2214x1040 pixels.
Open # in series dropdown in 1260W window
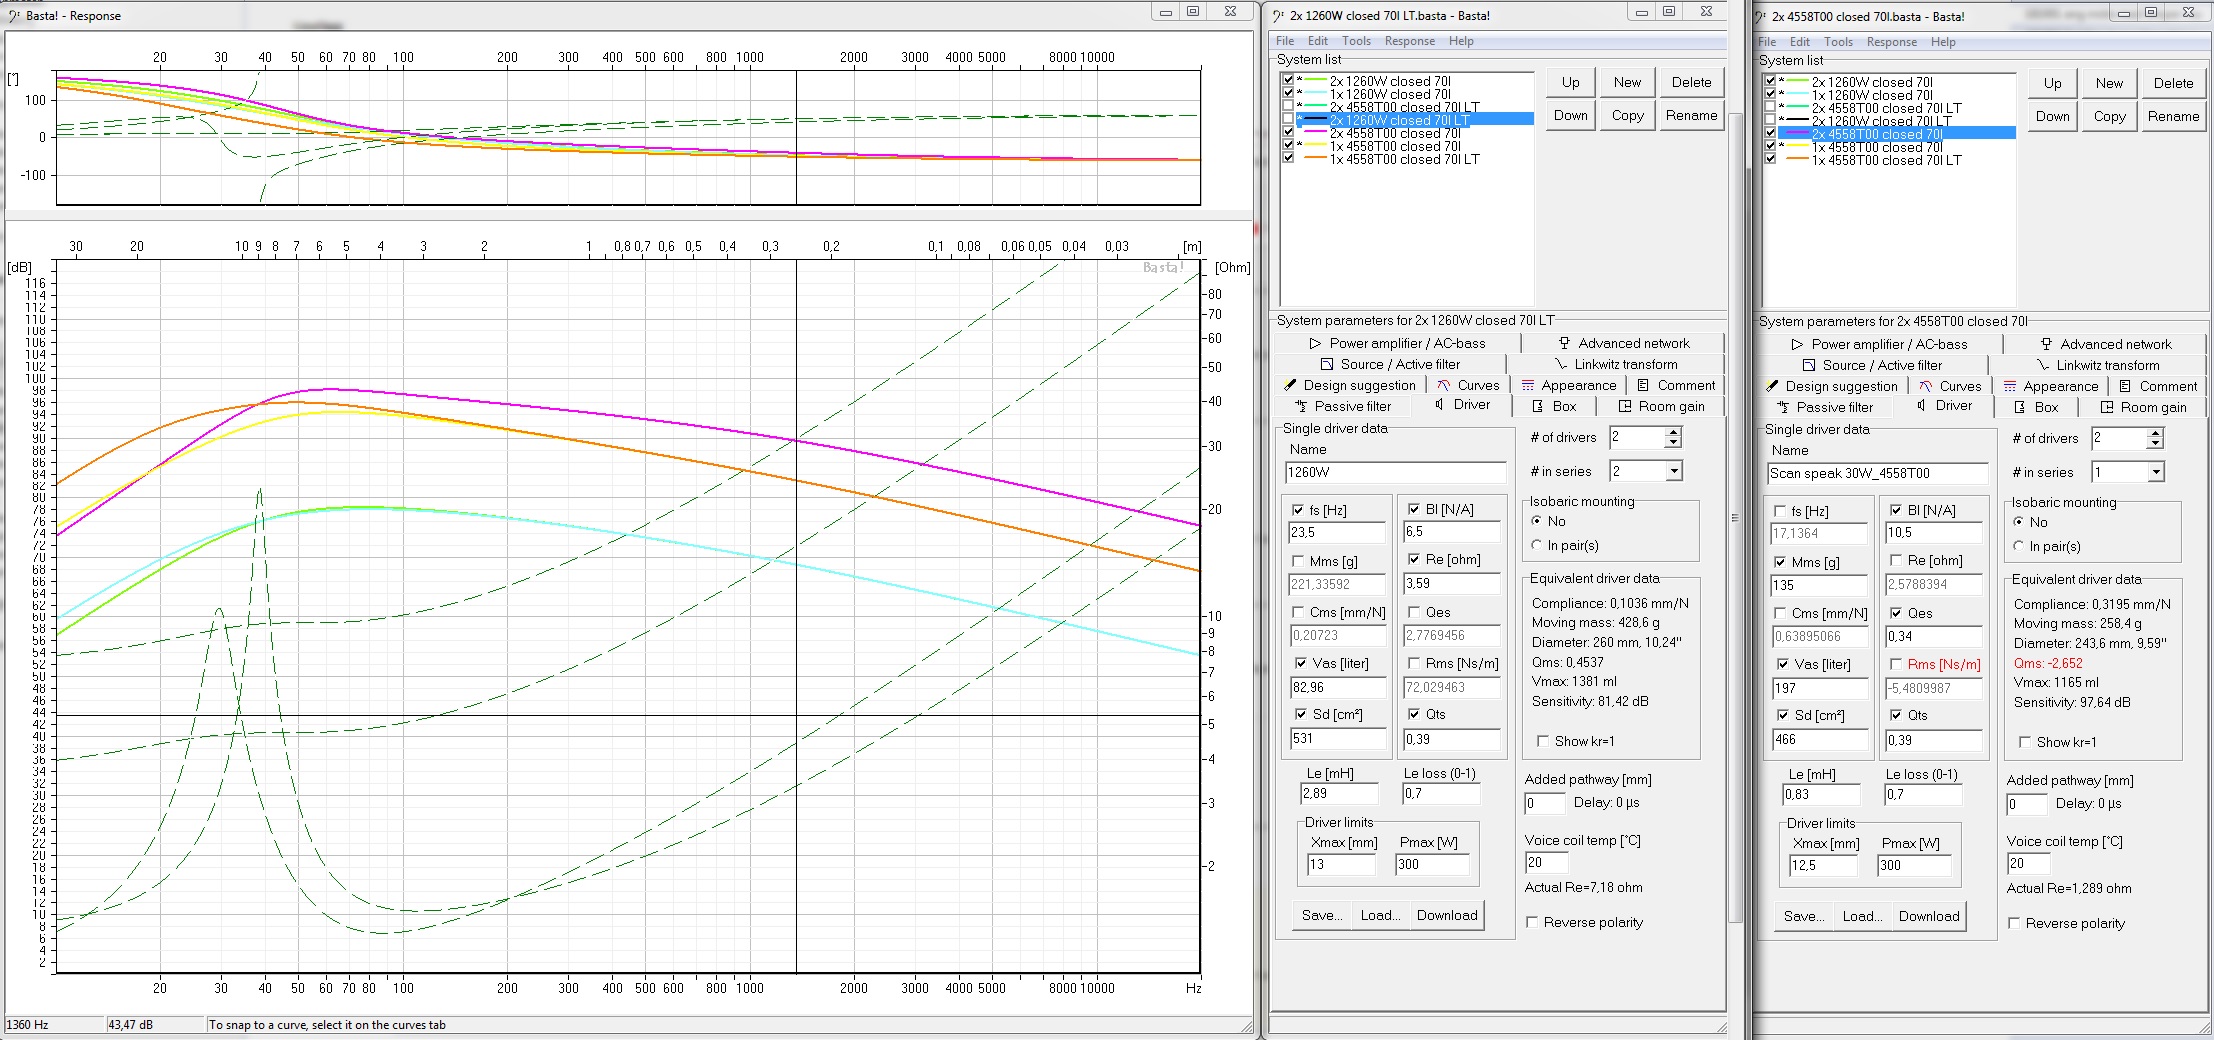[x=1674, y=471]
